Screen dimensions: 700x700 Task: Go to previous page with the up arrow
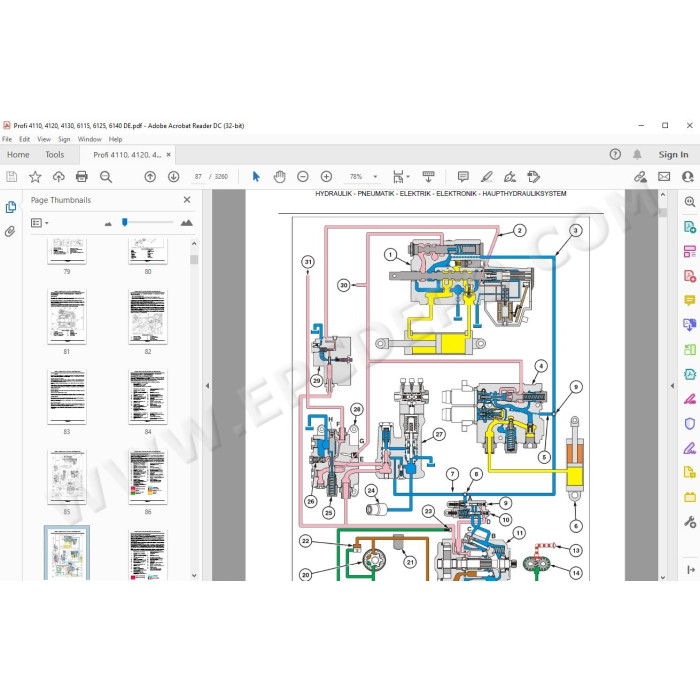150,177
